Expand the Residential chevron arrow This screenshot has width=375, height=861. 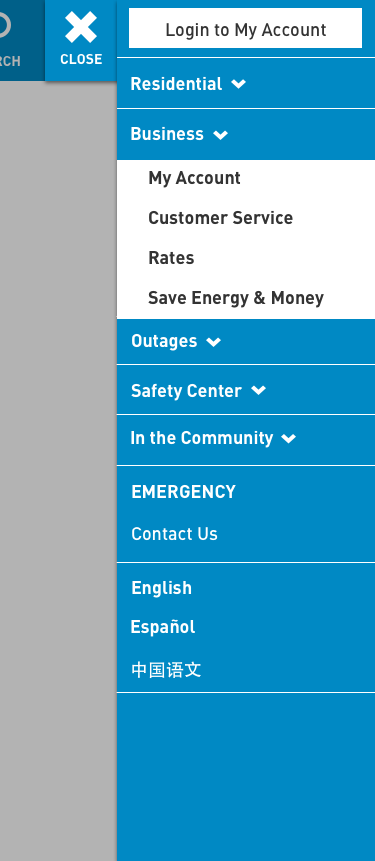point(239,84)
